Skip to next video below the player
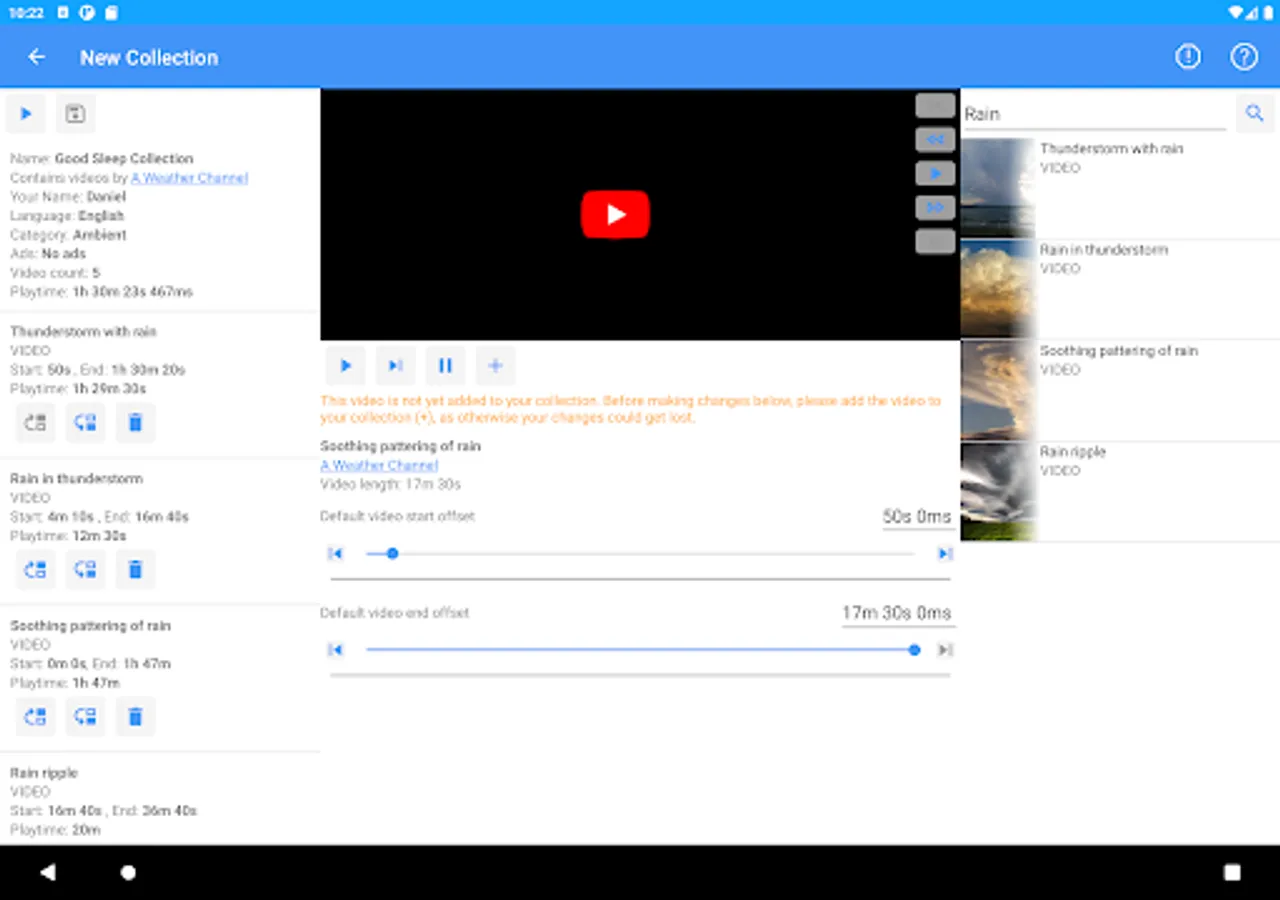 395,366
